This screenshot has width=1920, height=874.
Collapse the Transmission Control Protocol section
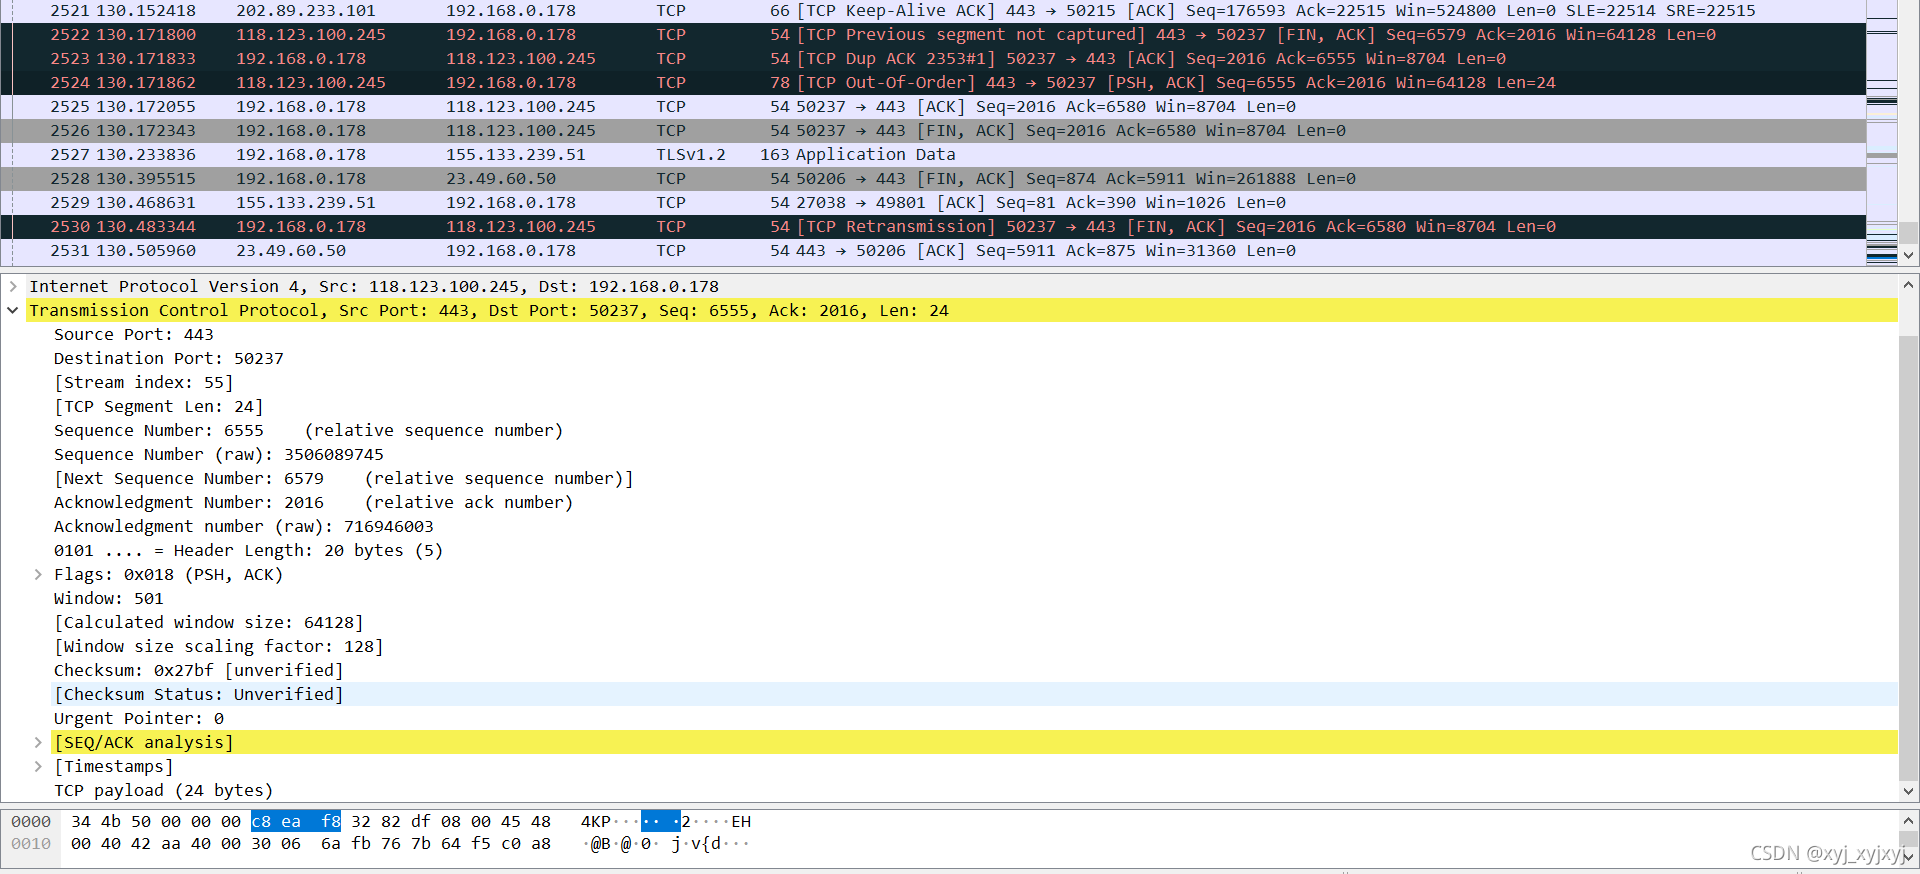pos(13,310)
